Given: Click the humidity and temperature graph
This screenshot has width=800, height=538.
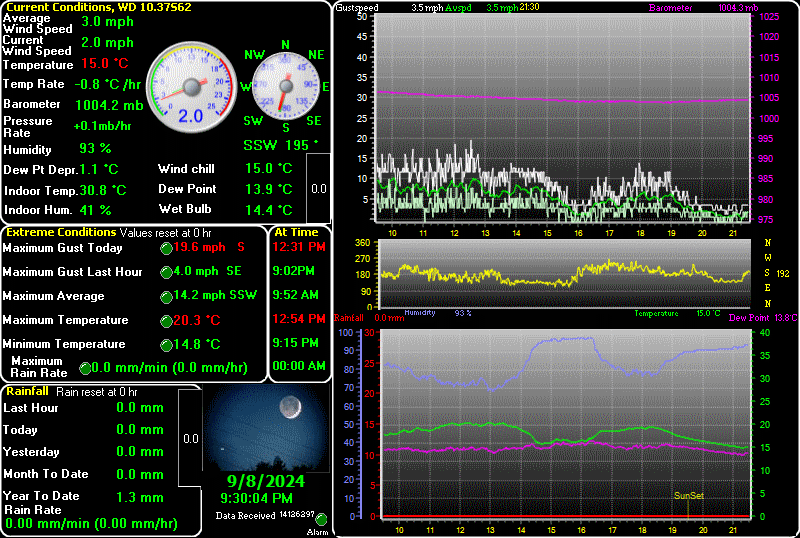Looking at the screenshot, I should coord(566,424).
